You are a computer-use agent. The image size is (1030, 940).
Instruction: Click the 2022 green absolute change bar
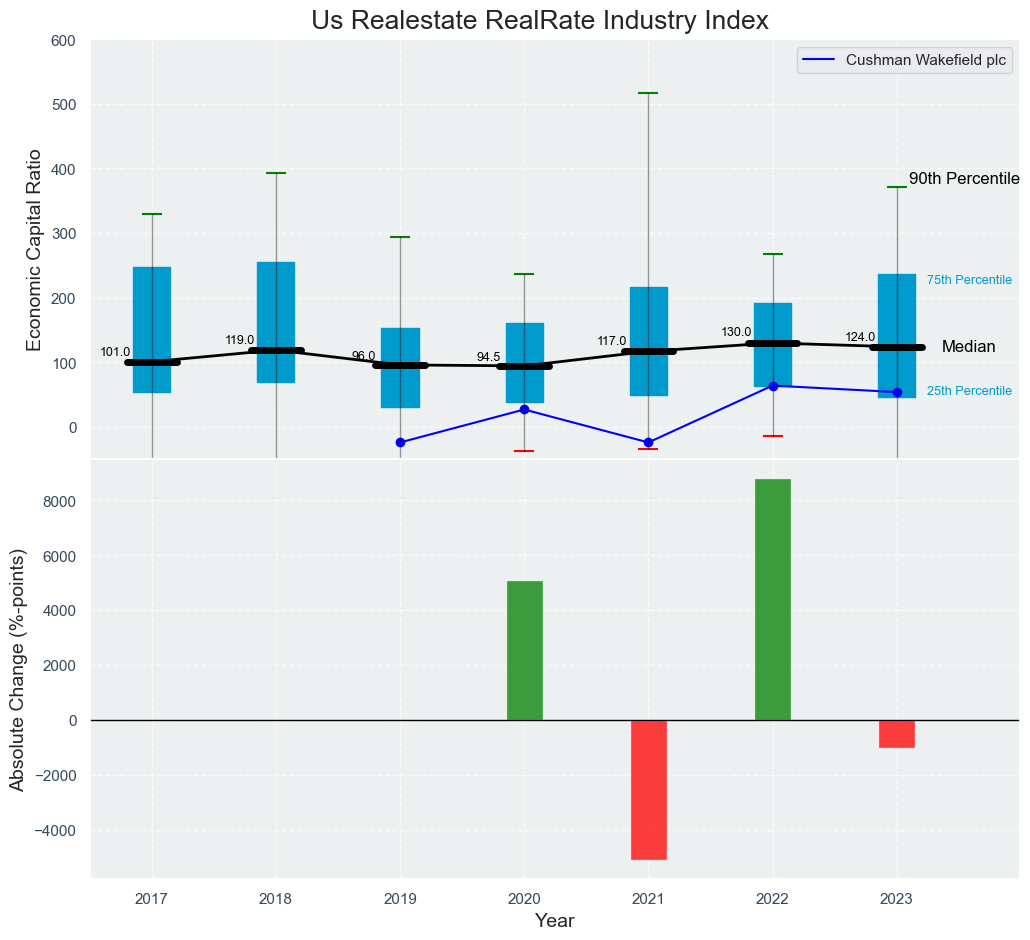click(x=773, y=599)
